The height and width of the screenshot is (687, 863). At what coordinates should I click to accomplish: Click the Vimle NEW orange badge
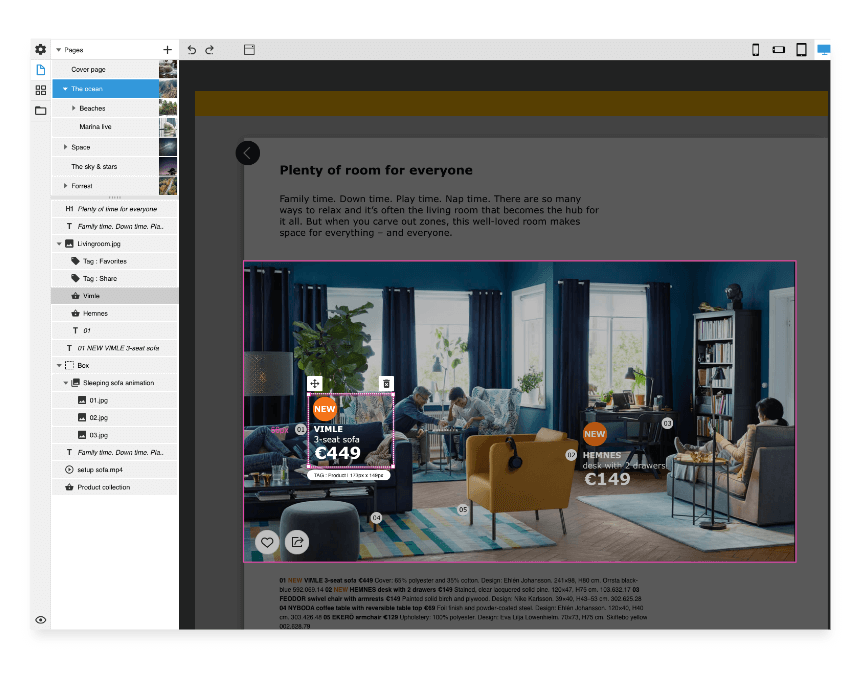325,409
